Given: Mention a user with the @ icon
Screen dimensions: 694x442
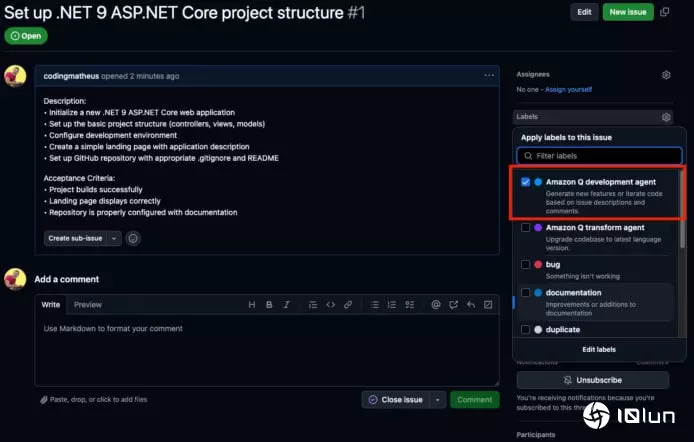Looking at the screenshot, I should 436,304.
